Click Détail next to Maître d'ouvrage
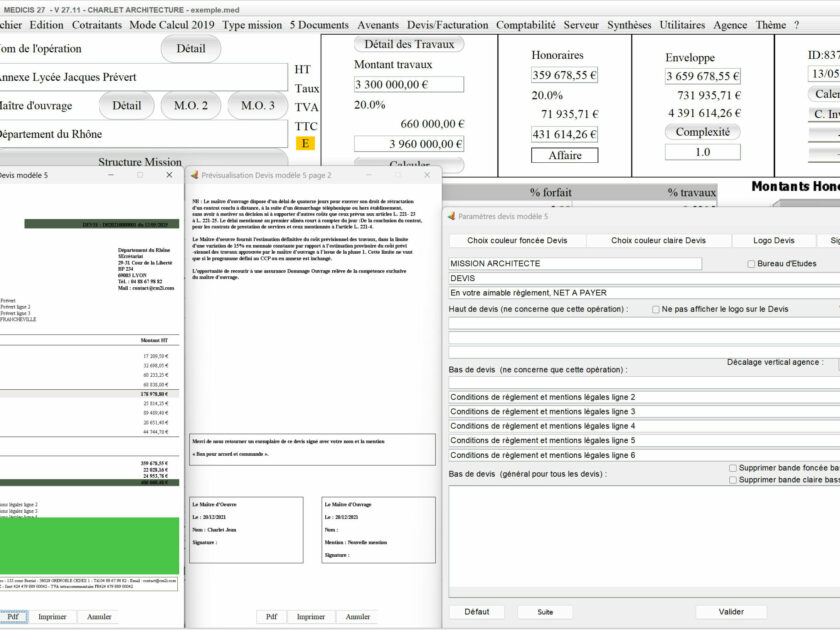840x630 pixels. click(x=126, y=106)
